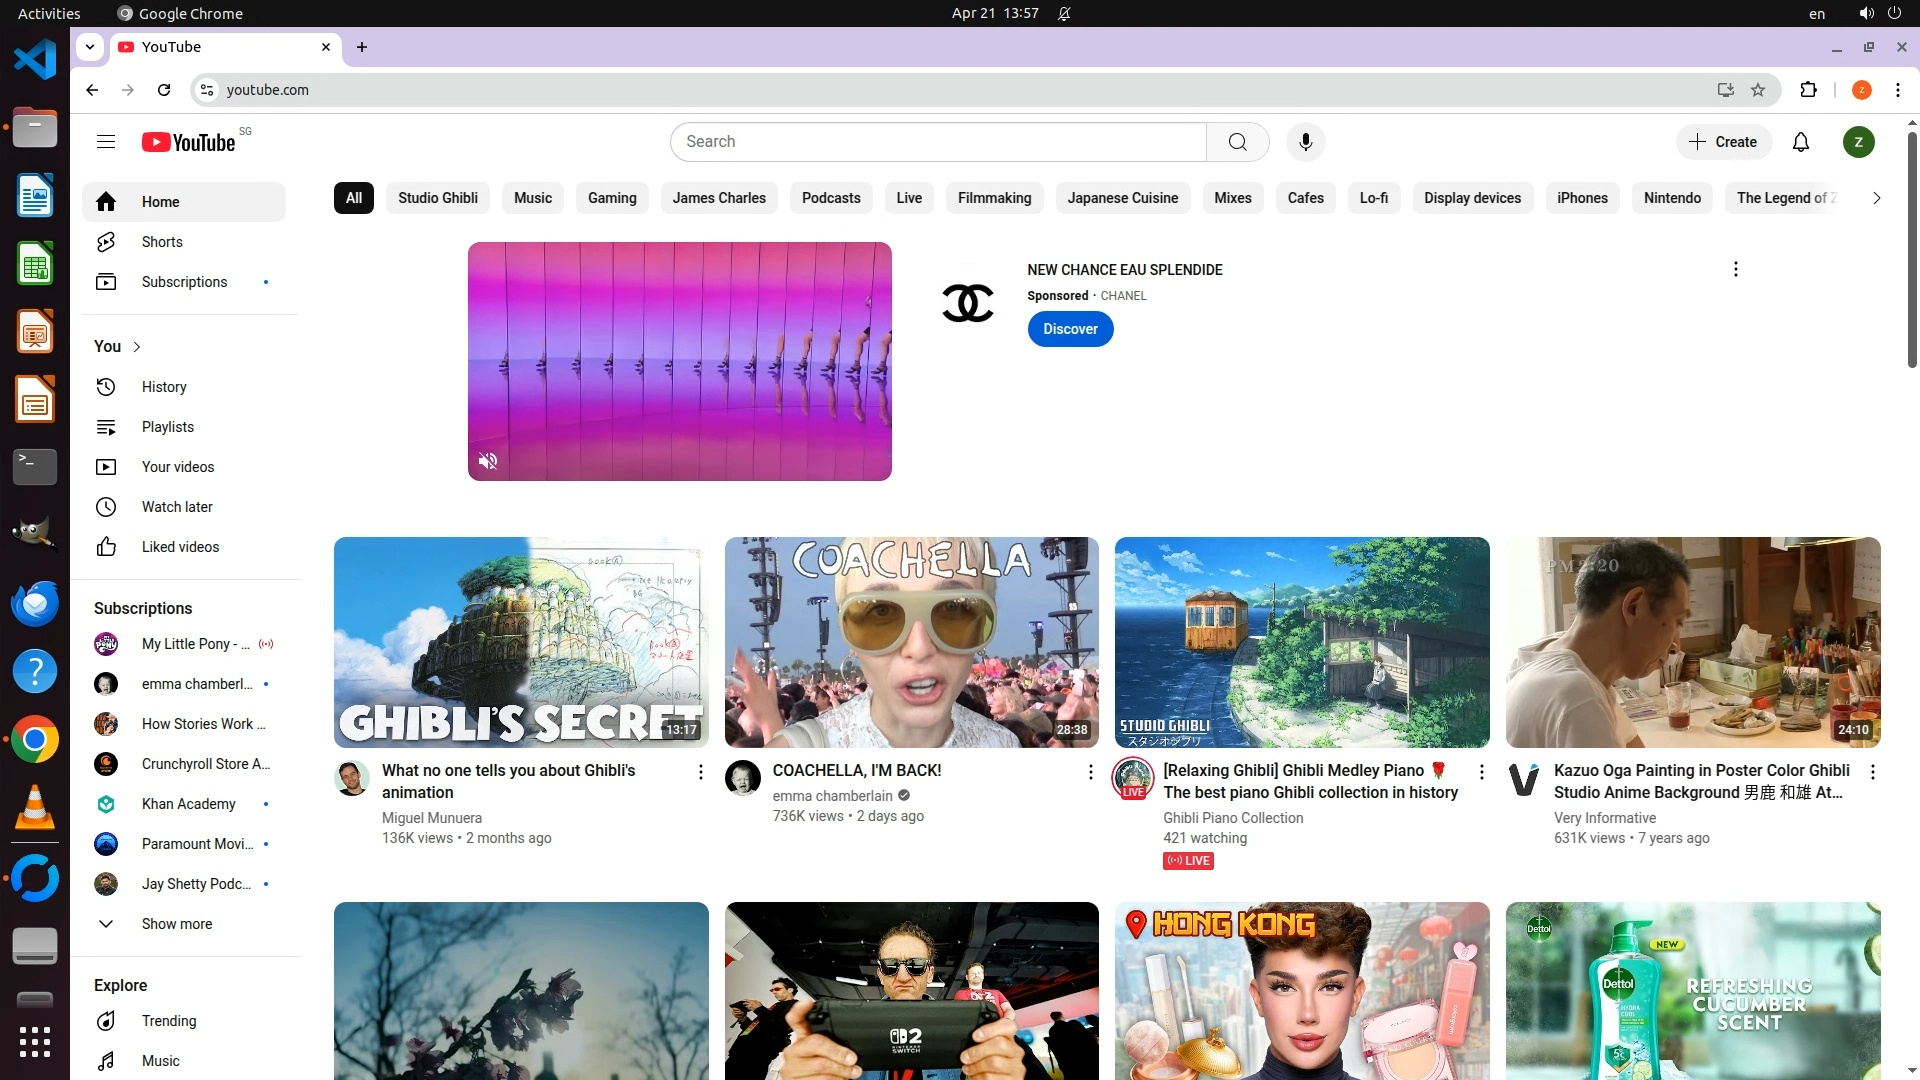Unmute the Chanel ad video
Image resolution: width=1920 pixels, height=1080 pixels.
click(488, 461)
